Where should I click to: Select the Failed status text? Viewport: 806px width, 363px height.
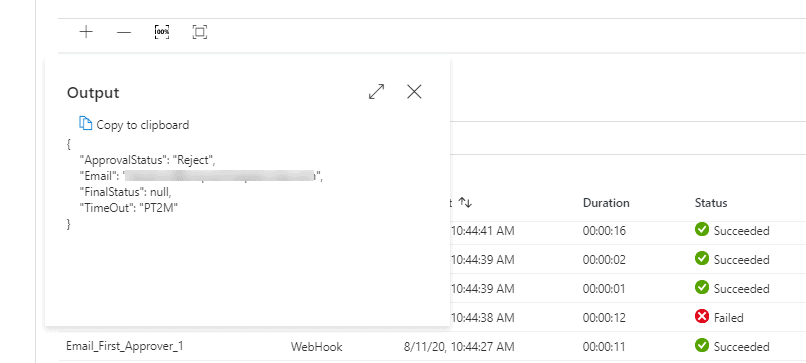(x=728, y=318)
